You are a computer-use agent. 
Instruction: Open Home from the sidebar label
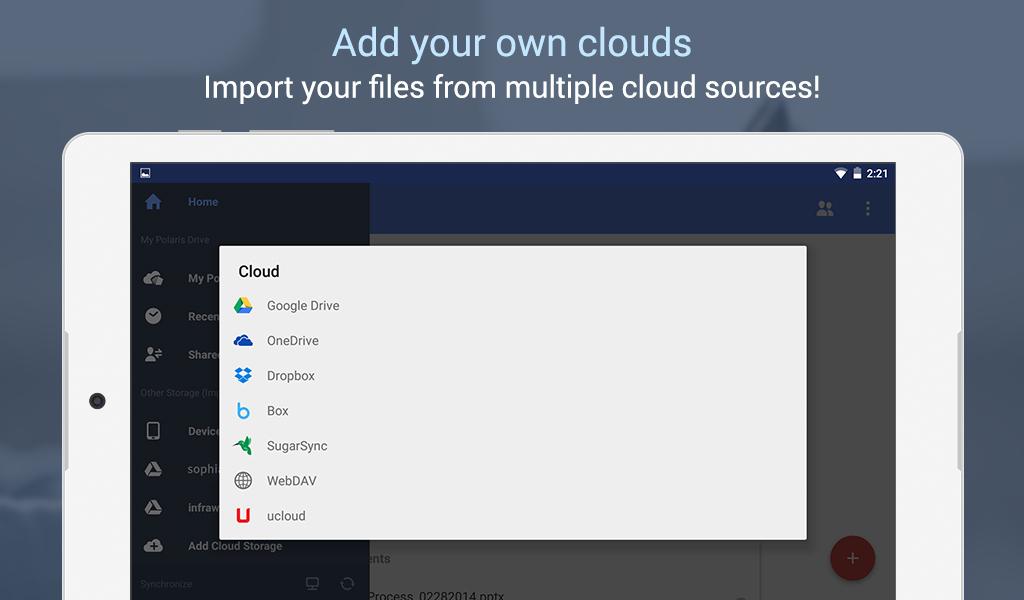click(203, 202)
